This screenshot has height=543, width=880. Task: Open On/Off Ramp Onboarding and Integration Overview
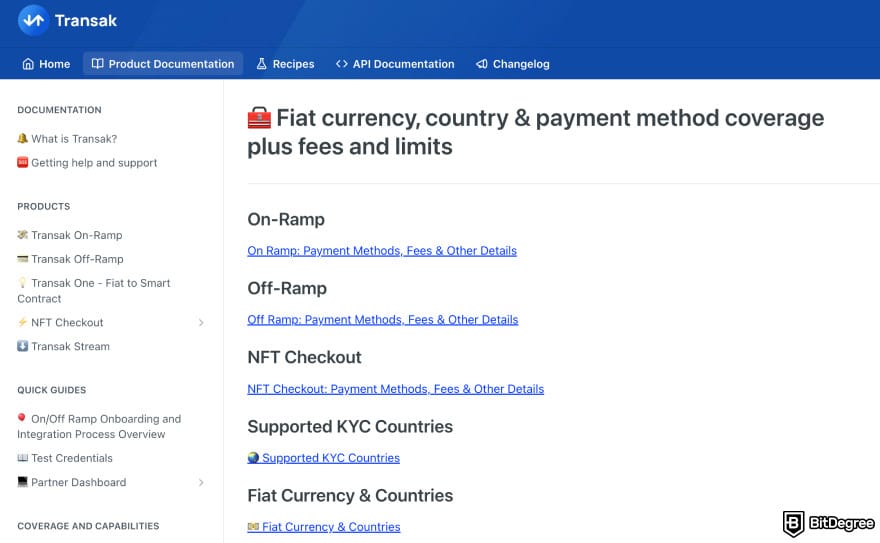[x=99, y=426]
